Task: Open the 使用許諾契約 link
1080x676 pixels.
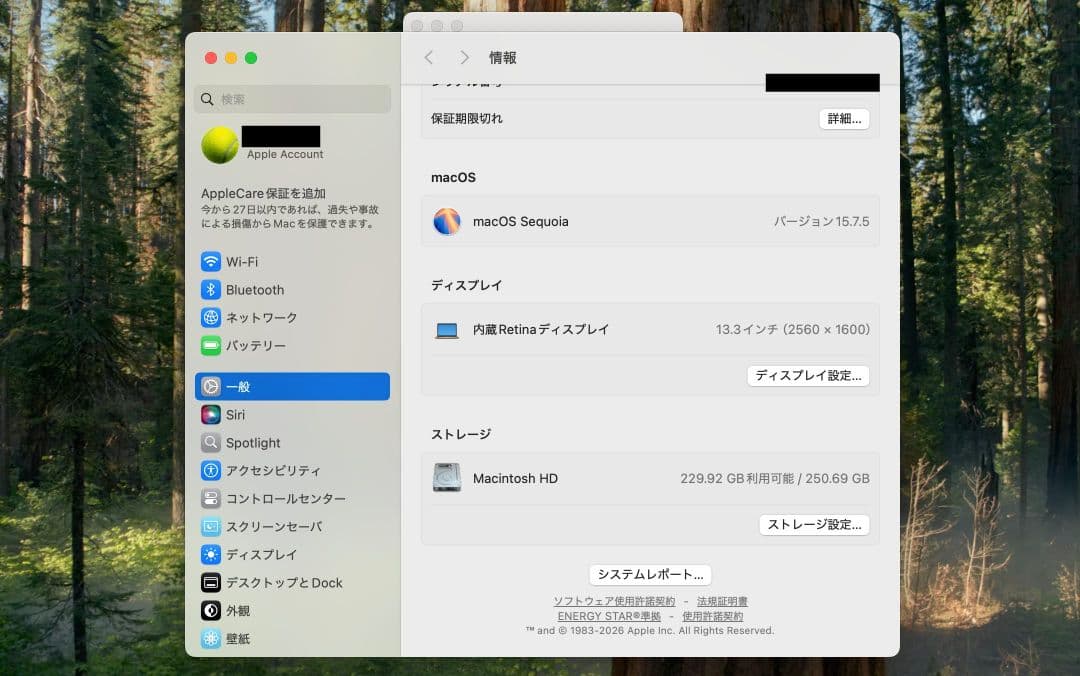Action: click(712, 616)
